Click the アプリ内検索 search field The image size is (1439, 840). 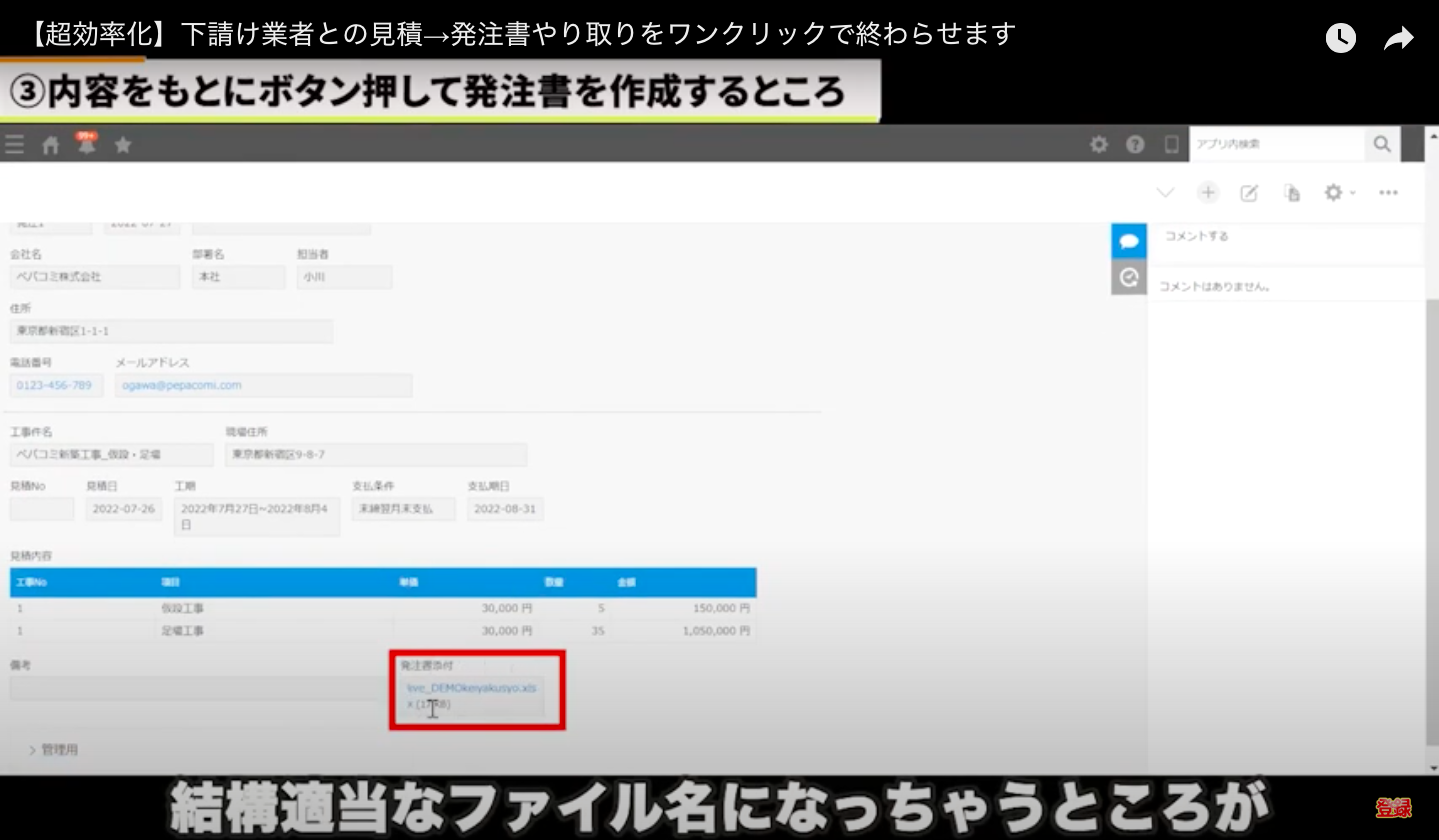pos(1277,144)
